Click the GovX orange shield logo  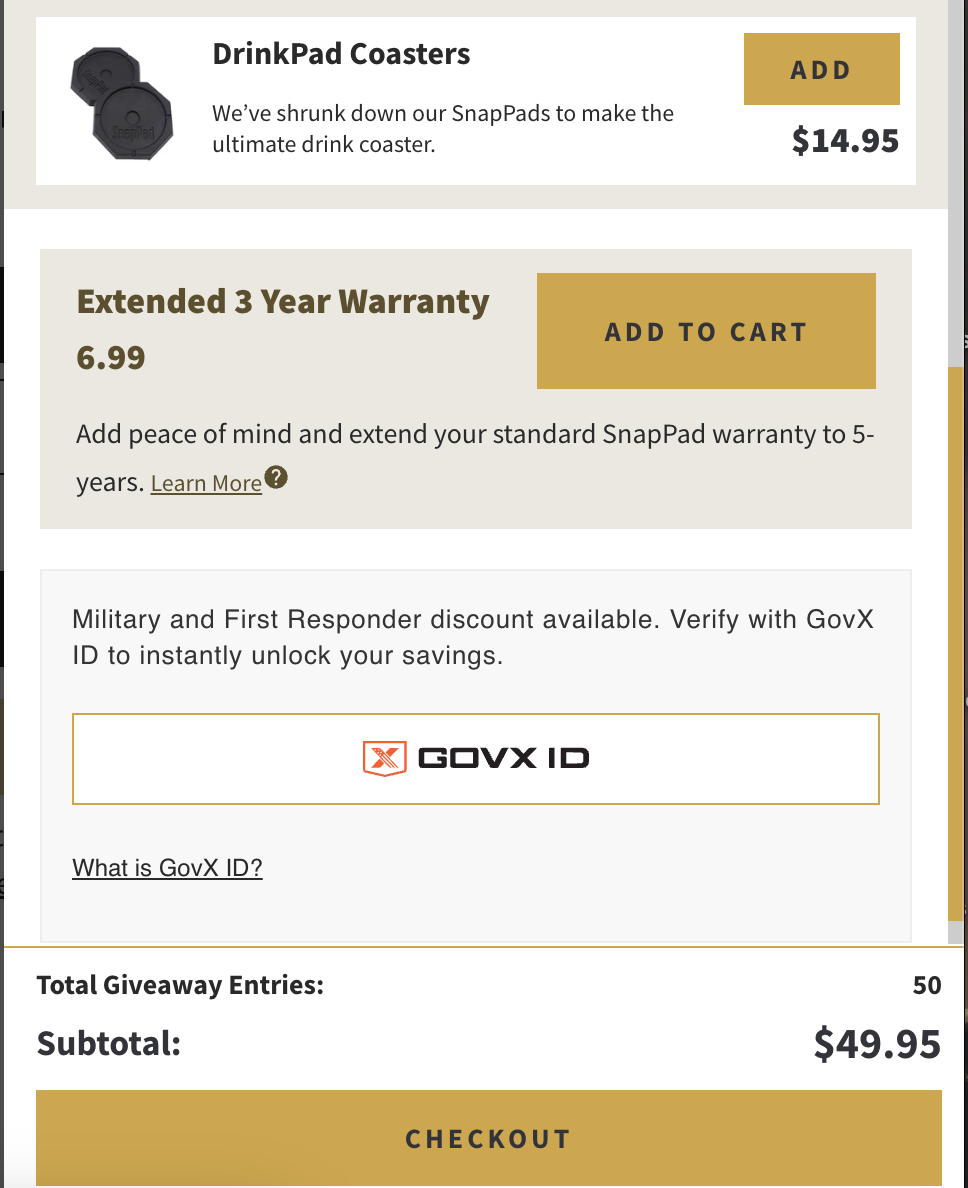tap(385, 758)
